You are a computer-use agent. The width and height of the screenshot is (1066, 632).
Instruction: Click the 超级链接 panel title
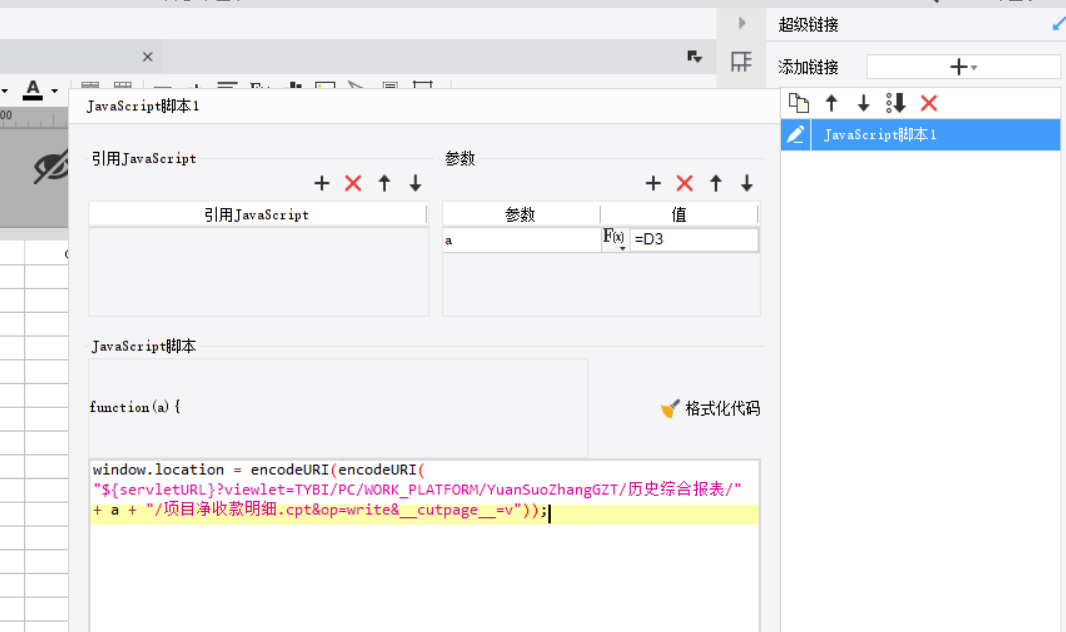pos(808,25)
